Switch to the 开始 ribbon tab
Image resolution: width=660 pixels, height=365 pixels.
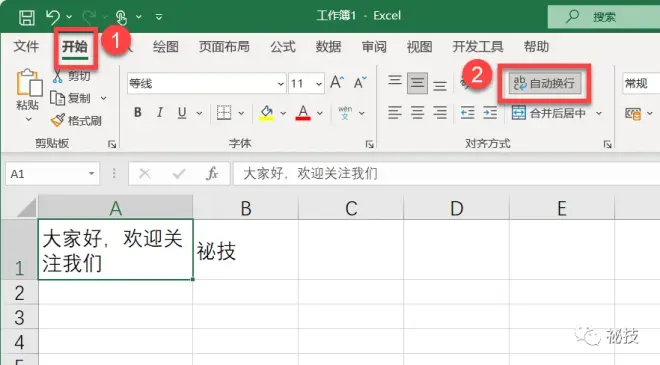coord(75,47)
